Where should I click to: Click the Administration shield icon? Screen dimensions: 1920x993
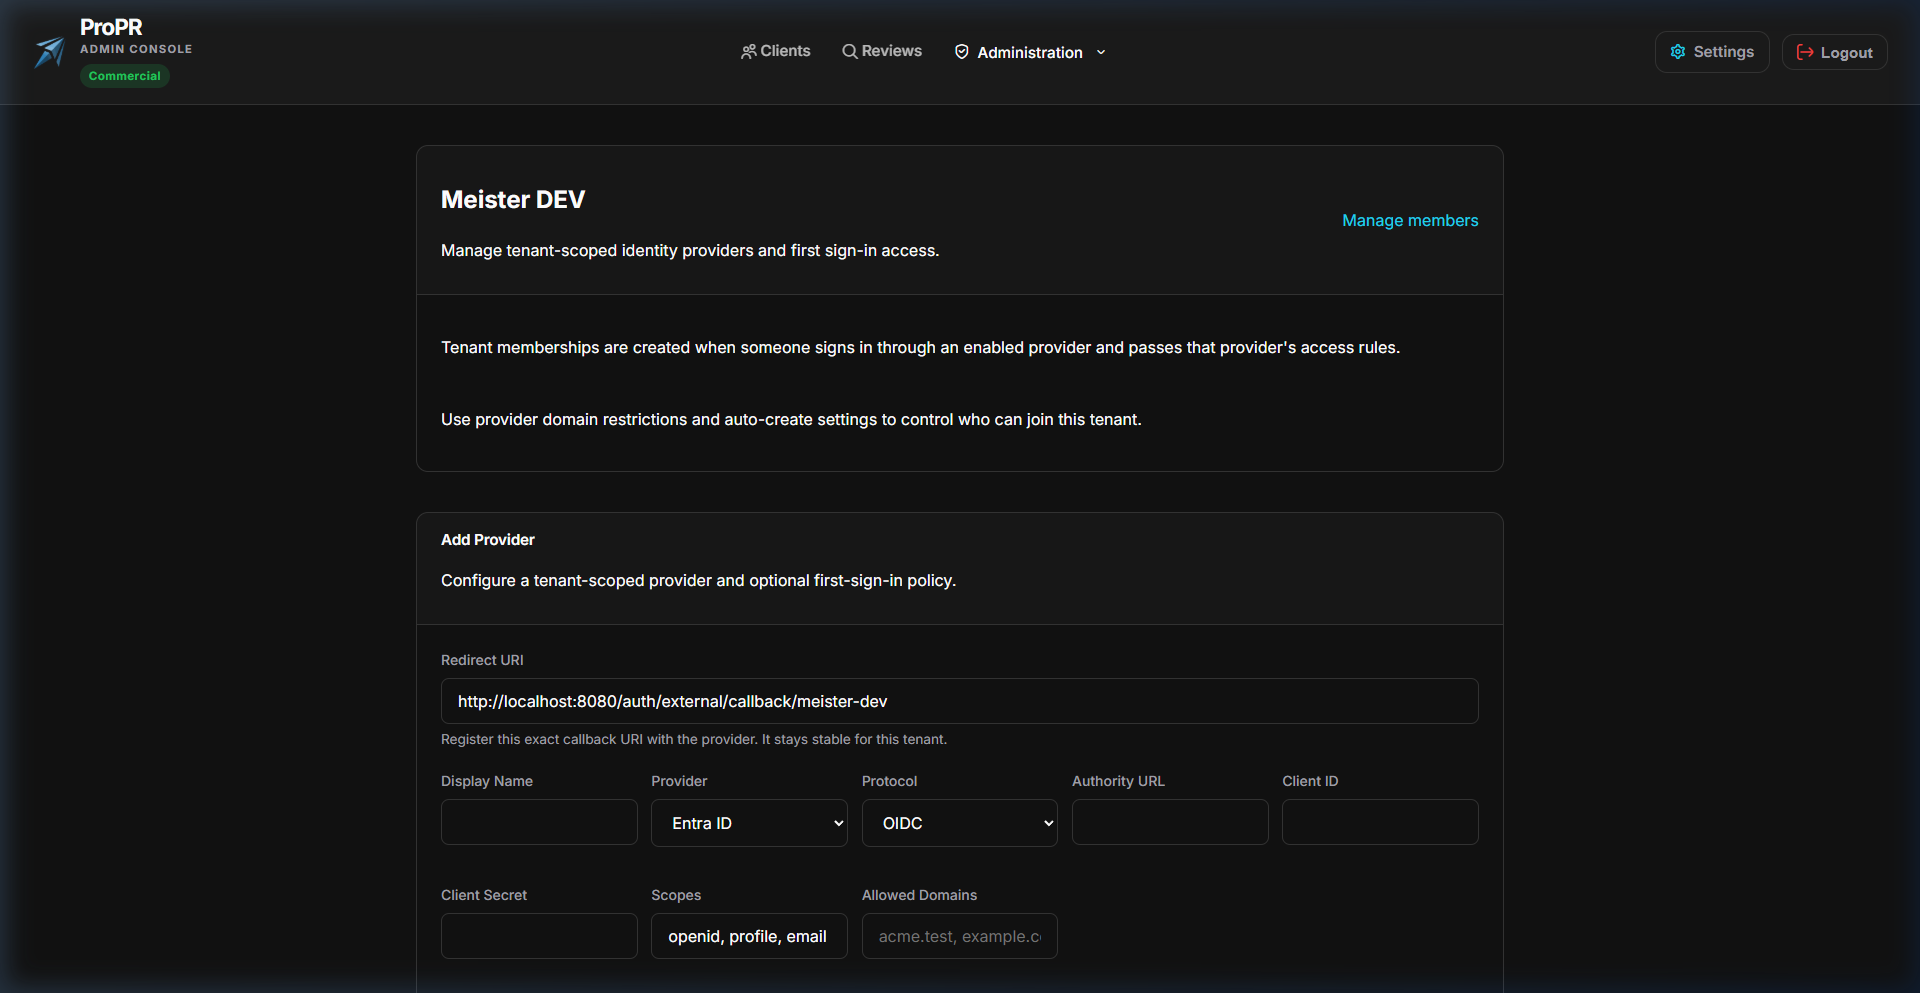pos(962,52)
